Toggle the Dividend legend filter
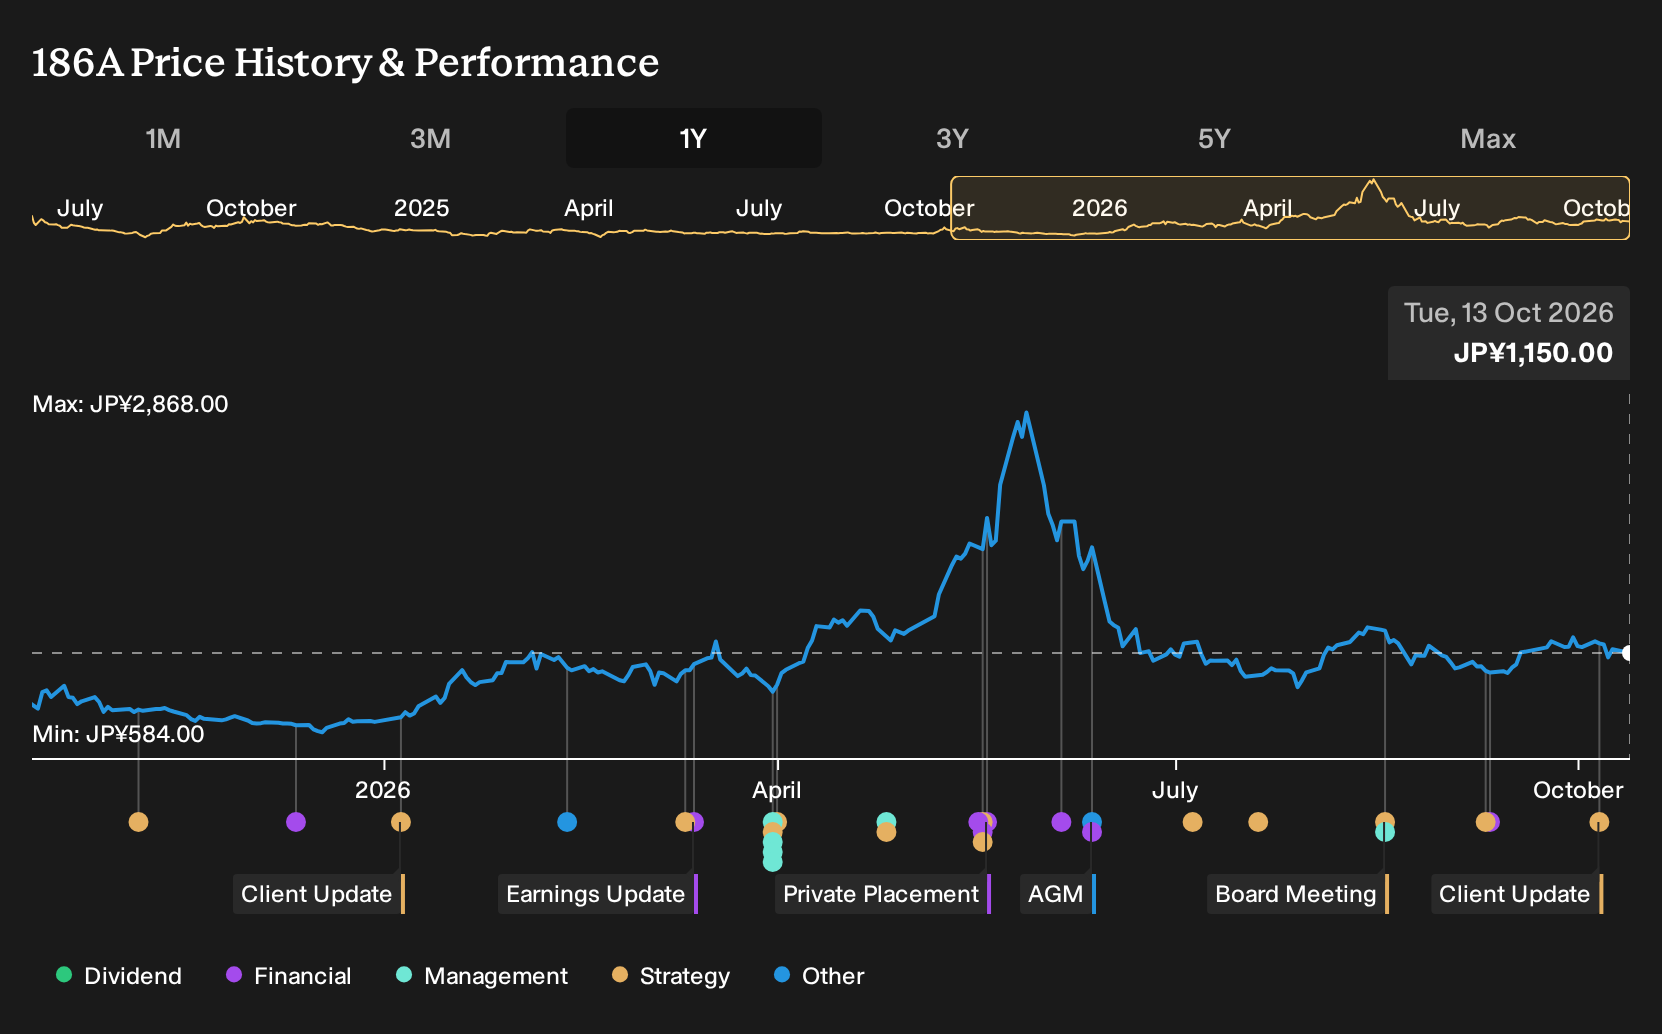Screen dimensions: 1662x1034 coord(119,975)
